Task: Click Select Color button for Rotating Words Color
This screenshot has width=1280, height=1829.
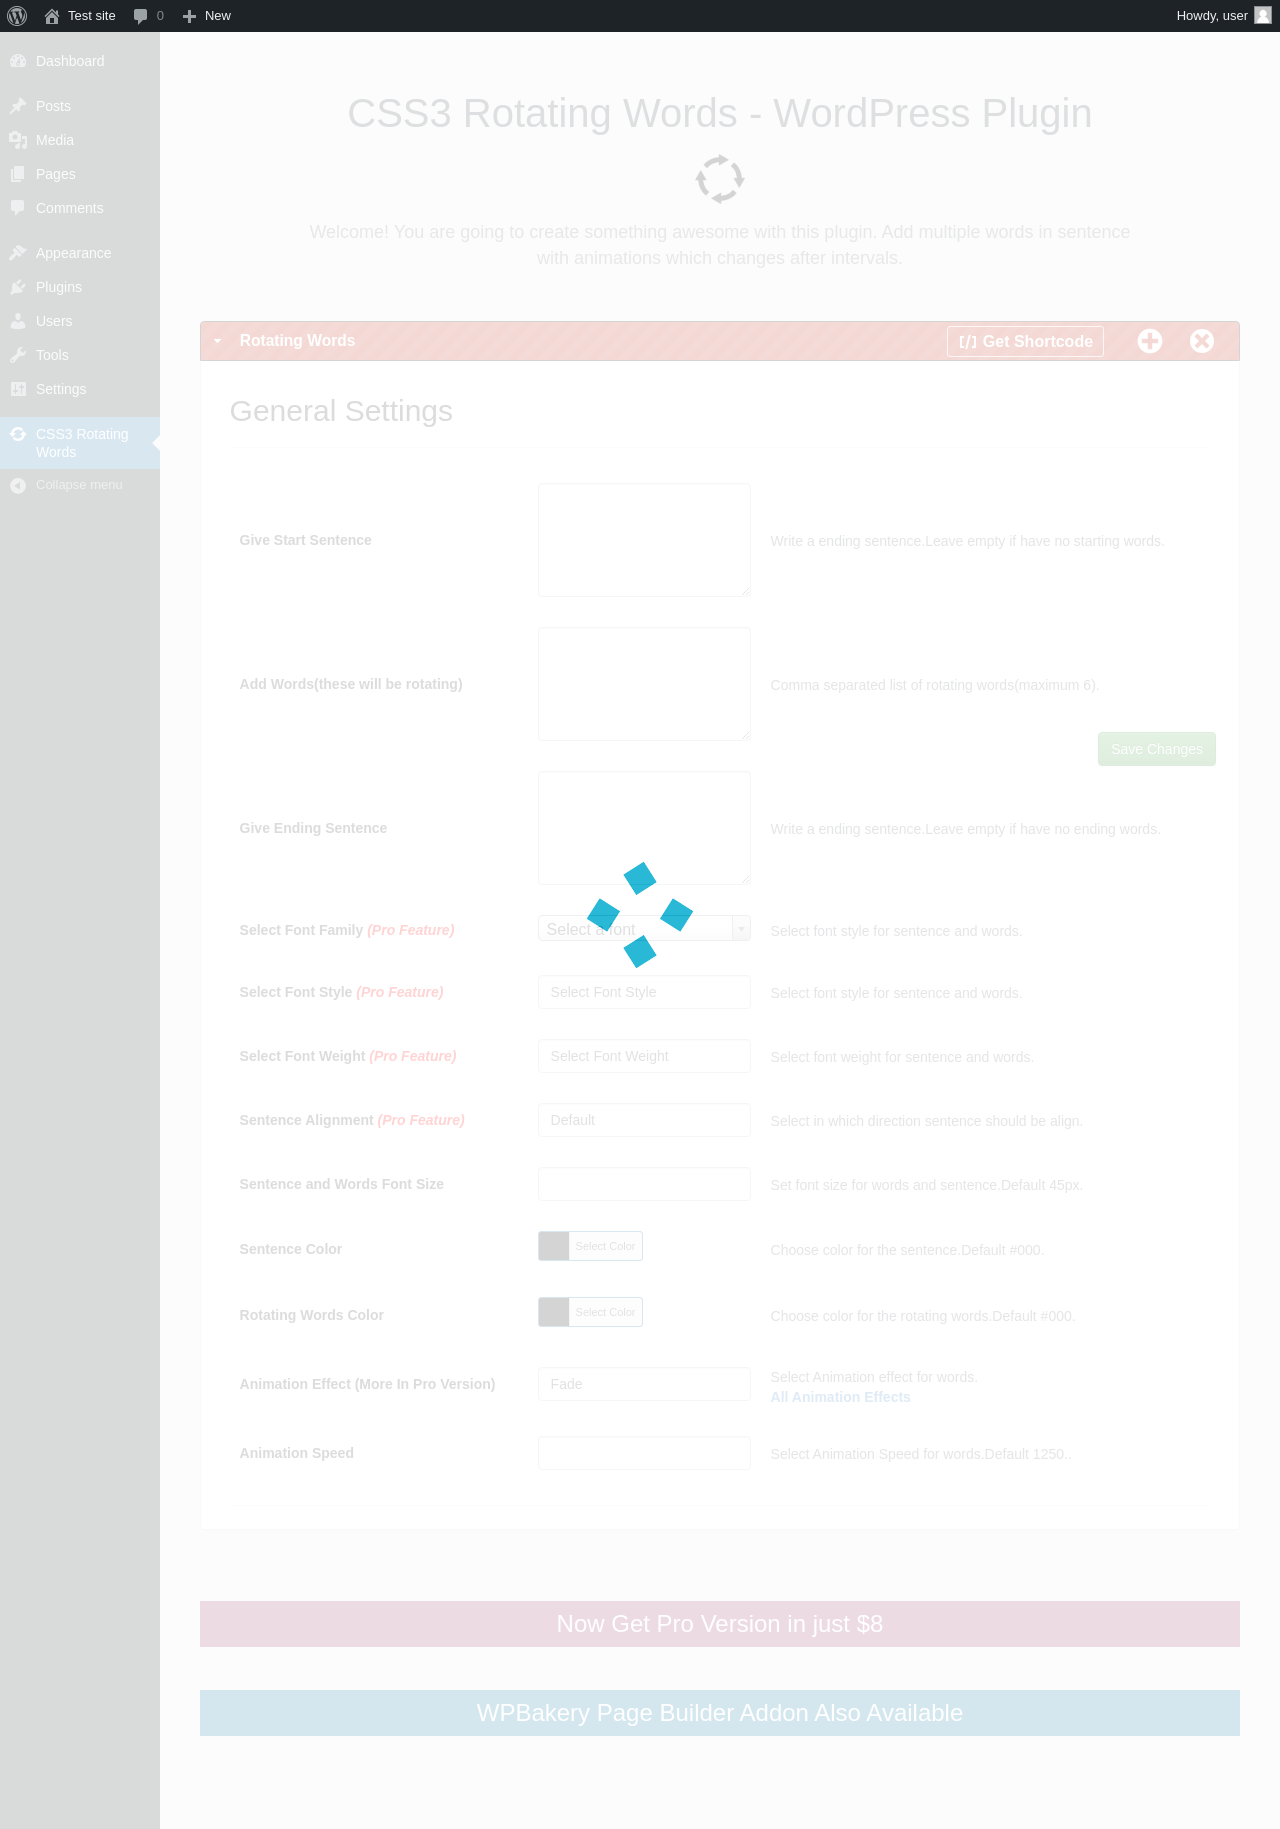Action: [x=605, y=1312]
